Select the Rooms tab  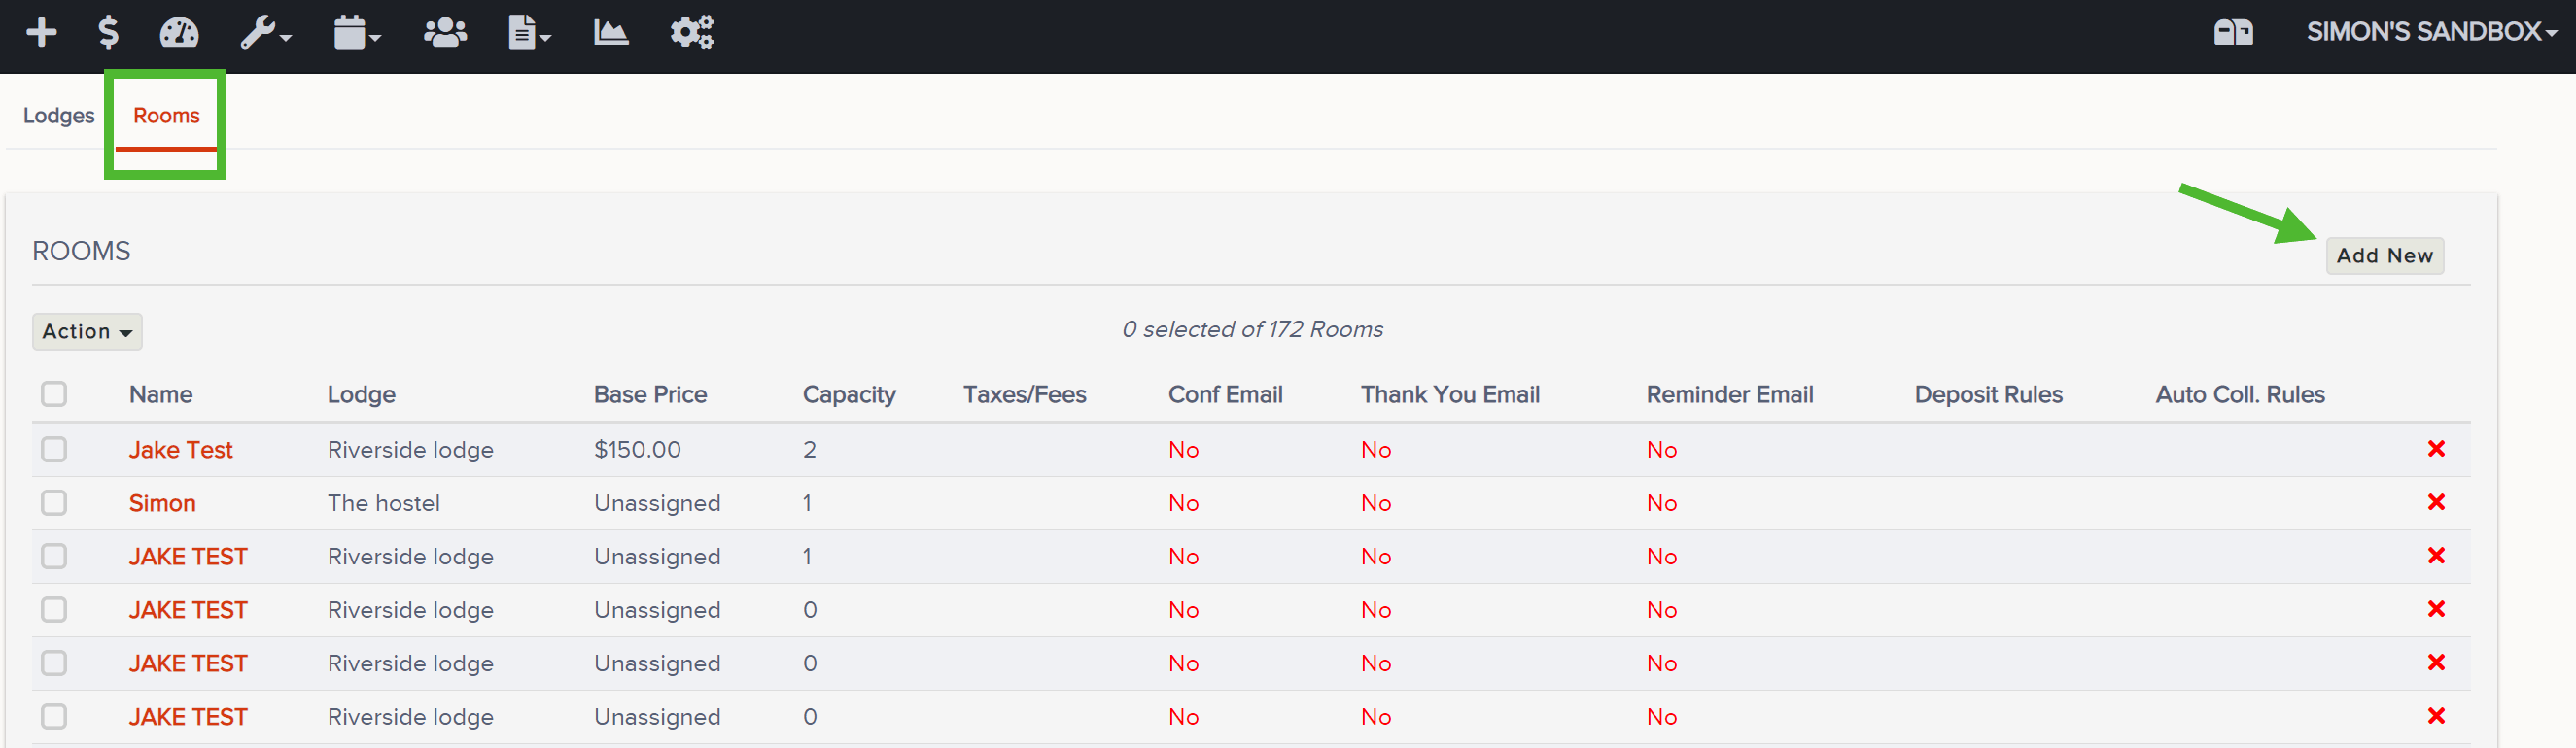166,116
